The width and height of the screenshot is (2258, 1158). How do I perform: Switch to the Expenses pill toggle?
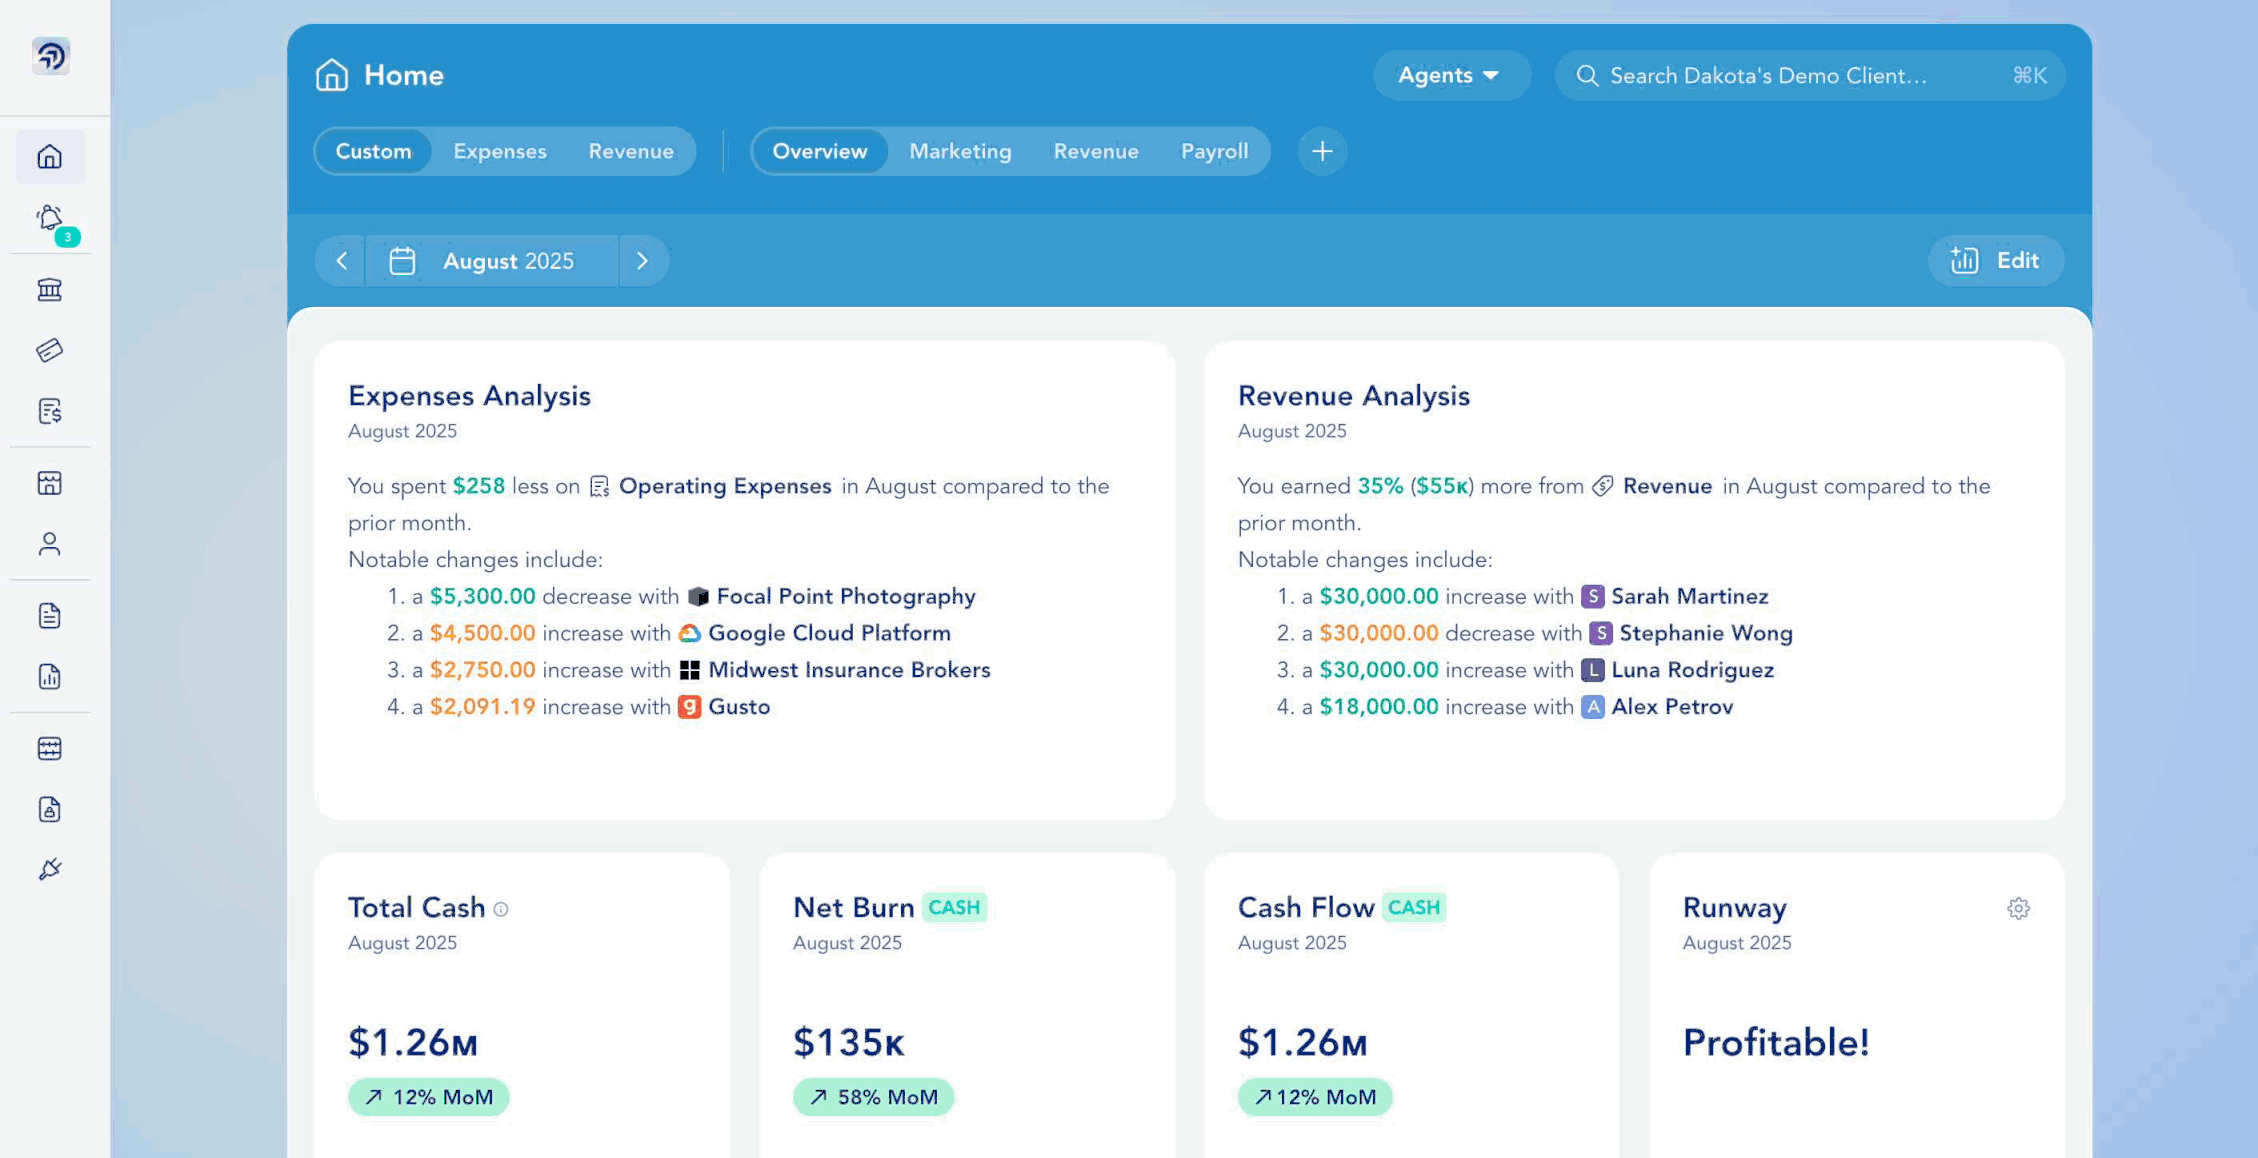pyautogui.click(x=499, y=151)
